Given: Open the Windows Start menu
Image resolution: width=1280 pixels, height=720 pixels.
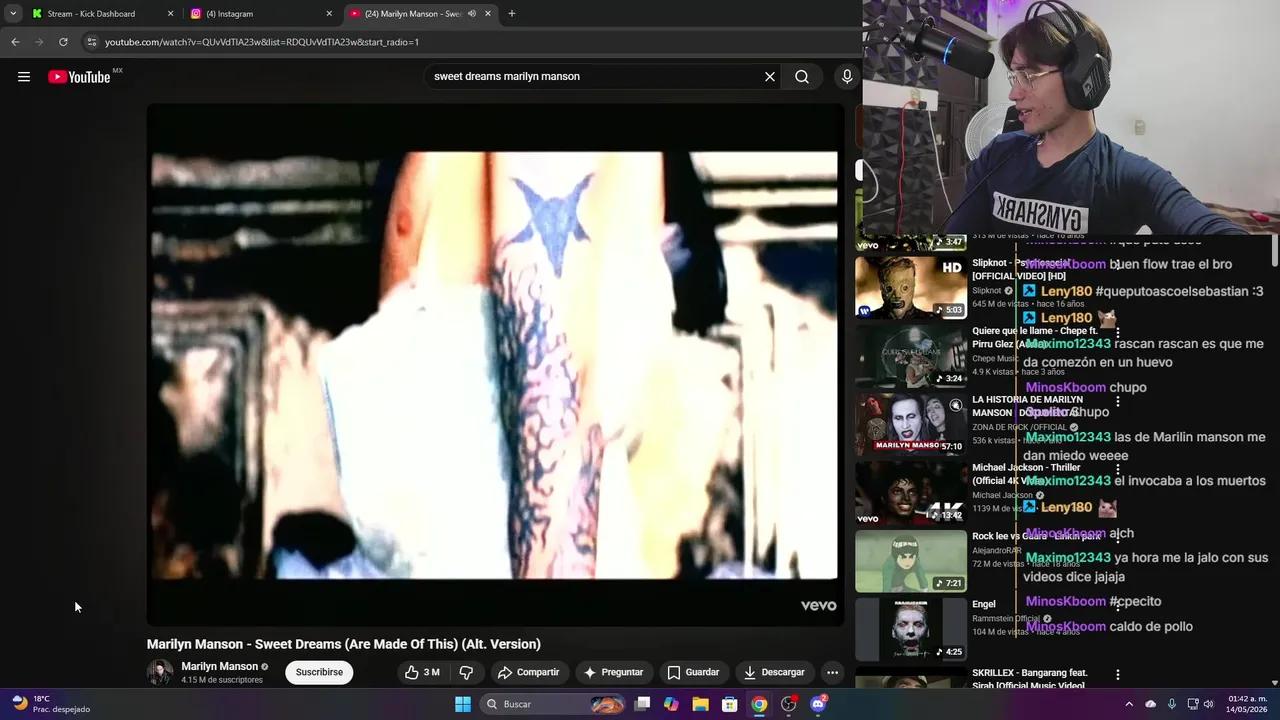Looking at the screenshot, I should point(463,704).
